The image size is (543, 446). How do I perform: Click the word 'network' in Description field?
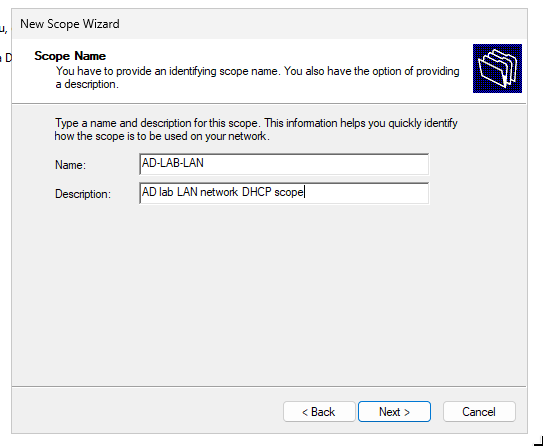pyautogui.click(x=219, y=192)
